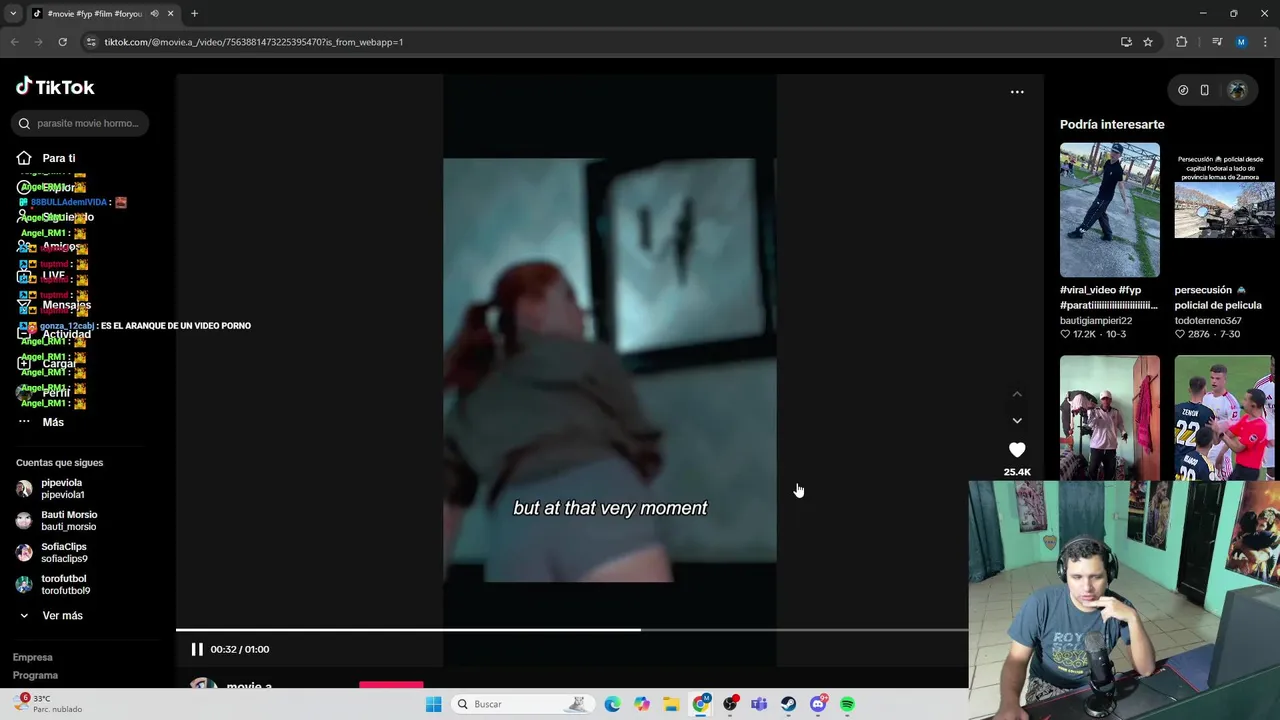Open the video's three-dot options menu

[x=1017, y=92]
